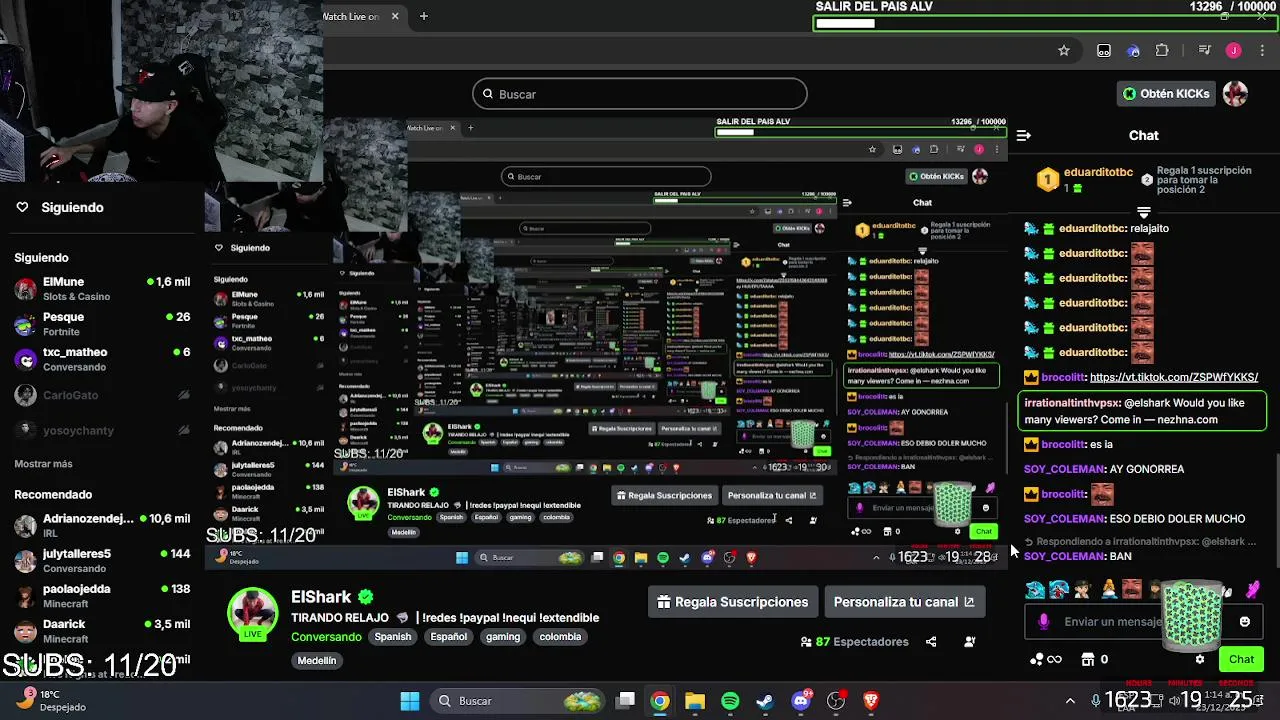Open CarloGato offline channel
This screenshot has width=1280, height=720.
102,395
